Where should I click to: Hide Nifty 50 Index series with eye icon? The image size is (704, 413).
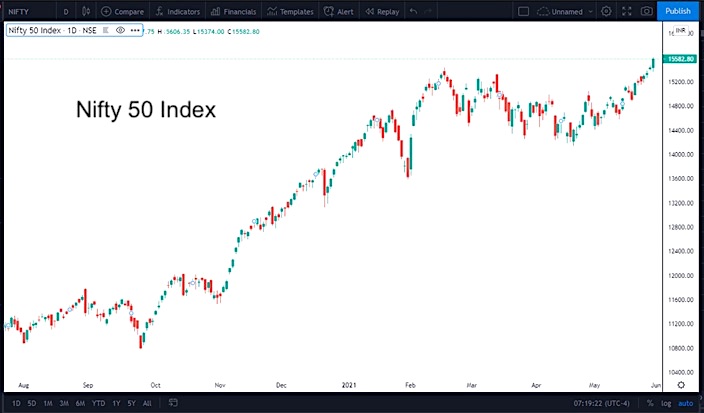[x=120, y=30]
